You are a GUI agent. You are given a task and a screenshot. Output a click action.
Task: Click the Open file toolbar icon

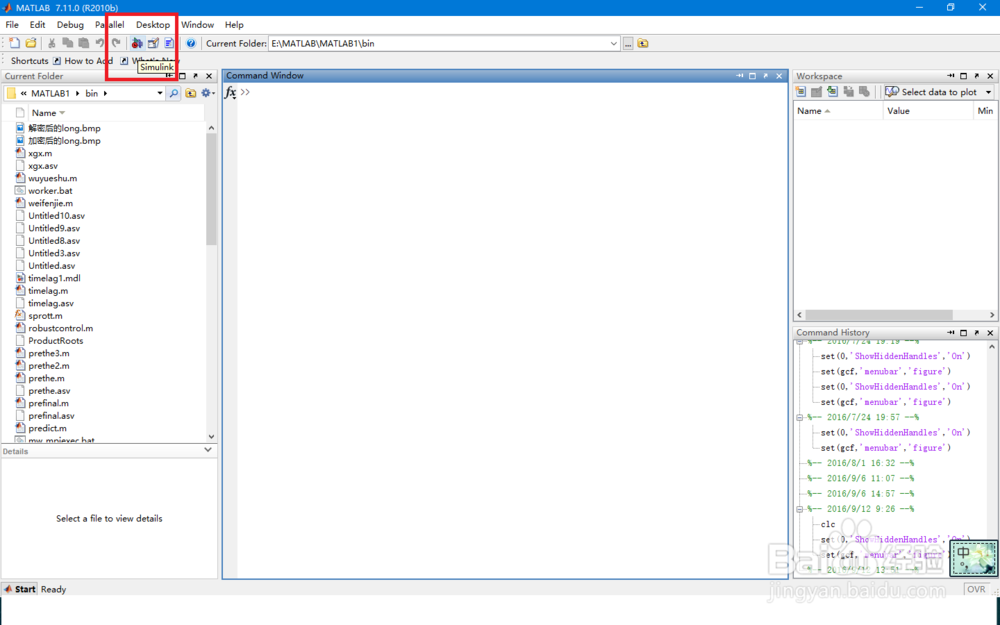point(31,43)
